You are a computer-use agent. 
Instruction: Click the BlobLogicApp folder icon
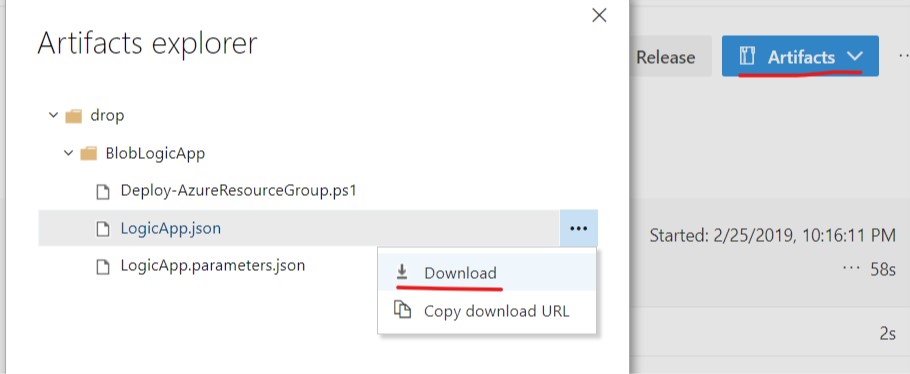tap(88, 154)
